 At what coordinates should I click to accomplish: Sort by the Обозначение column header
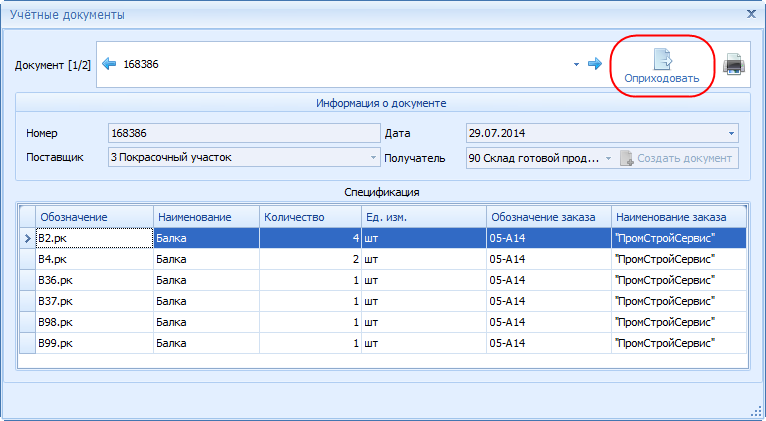[x=94, y=217]
